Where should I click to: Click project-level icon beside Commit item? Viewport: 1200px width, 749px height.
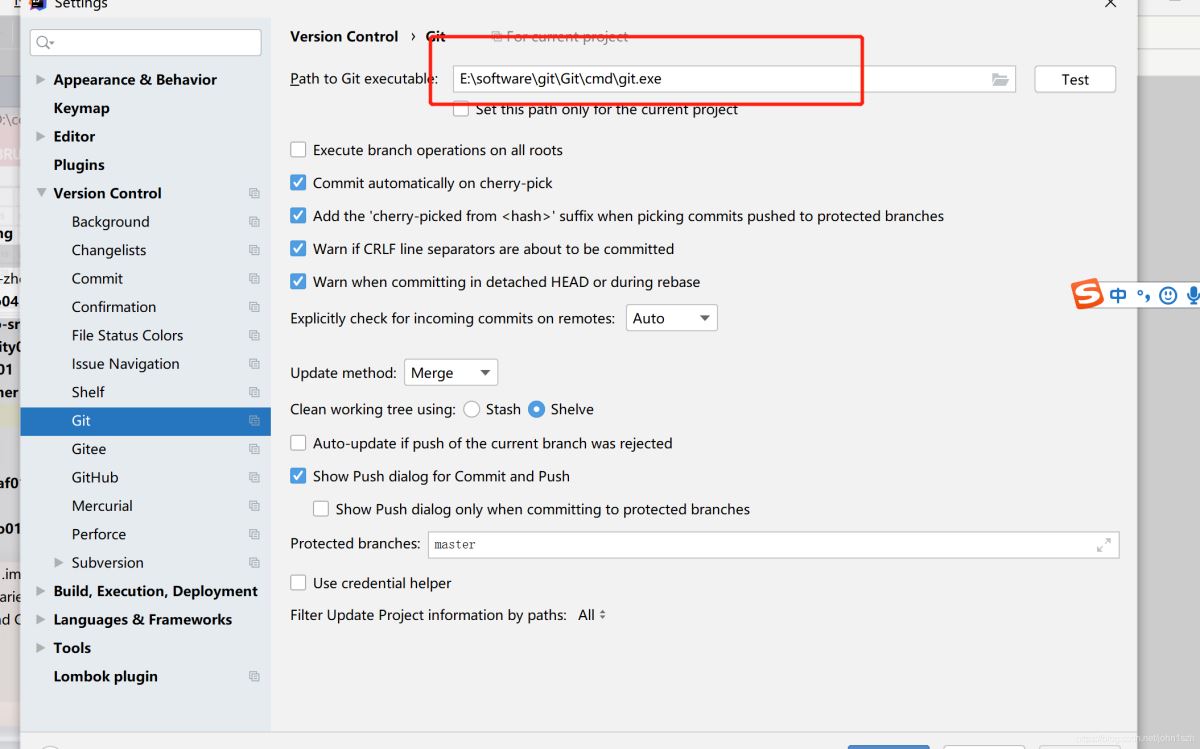[x=254, y=279]
